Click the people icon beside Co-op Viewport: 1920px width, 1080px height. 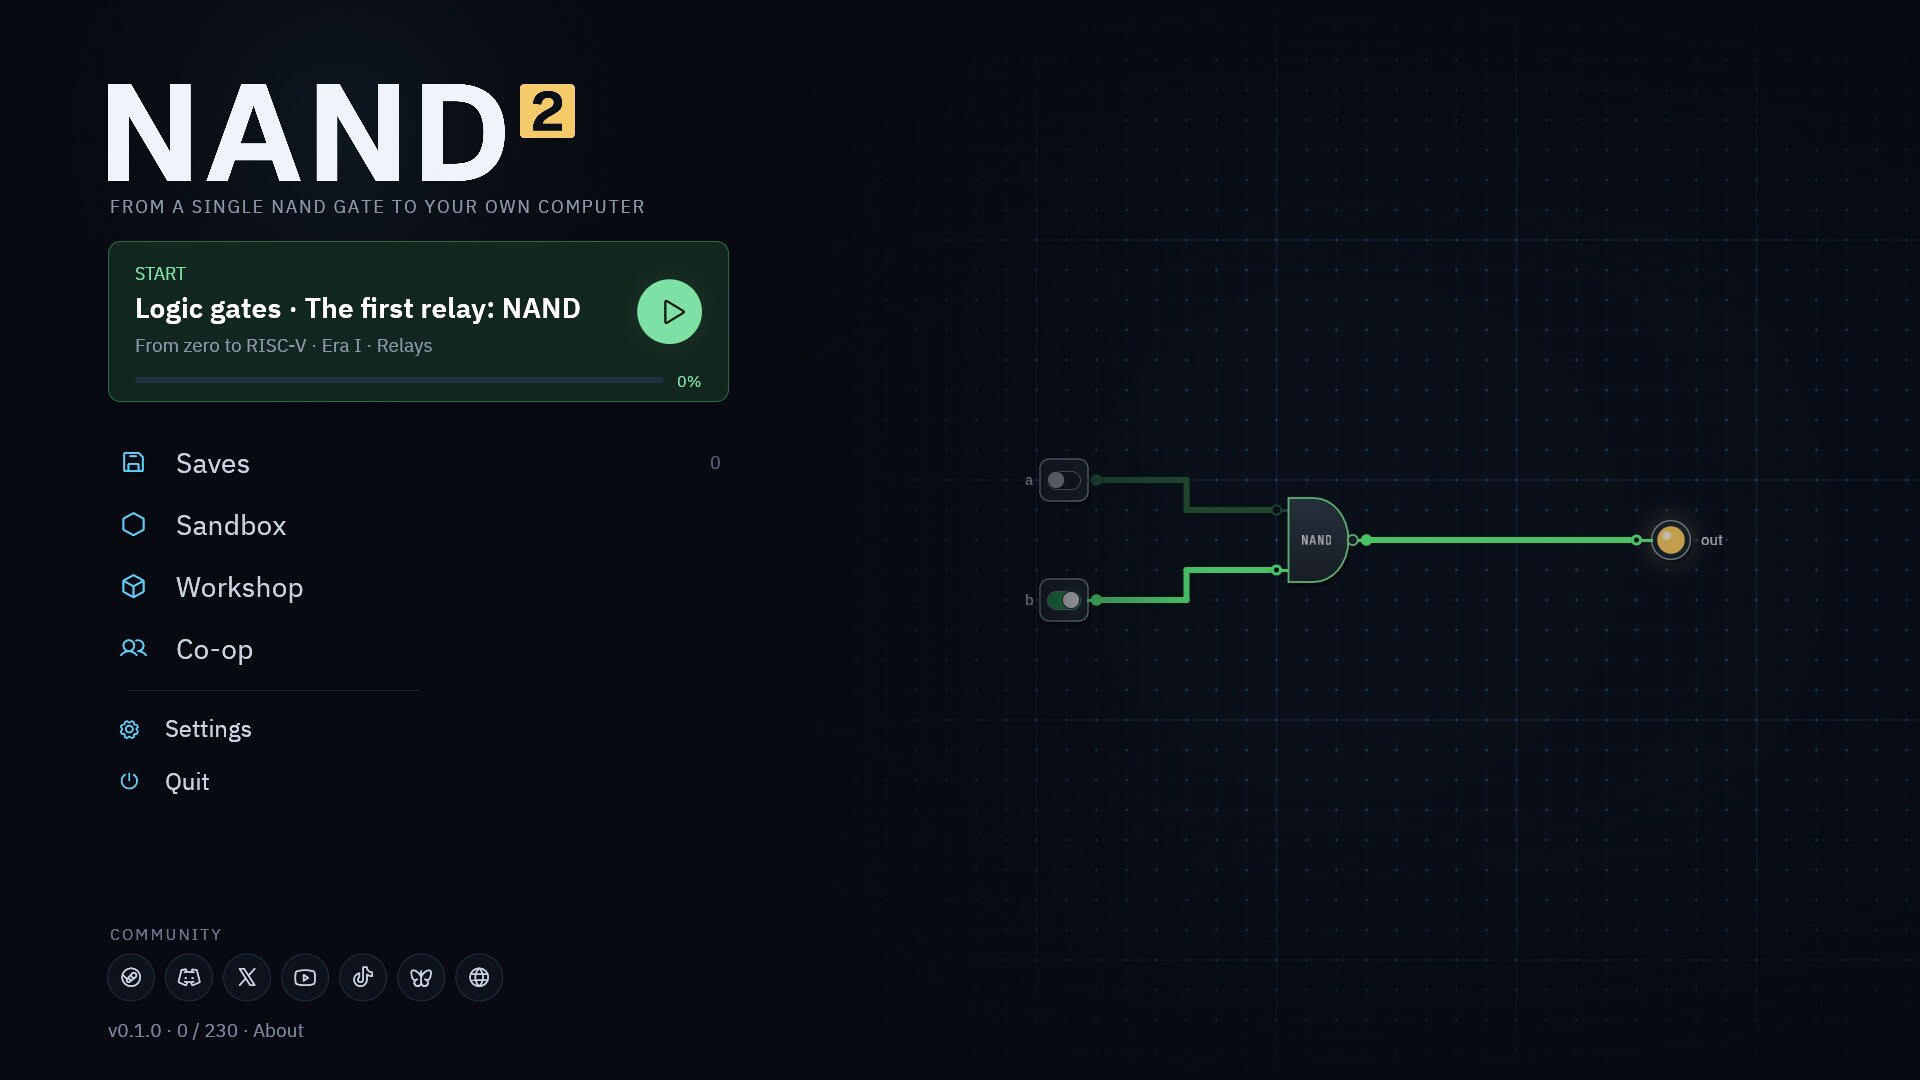pos(133,648)
